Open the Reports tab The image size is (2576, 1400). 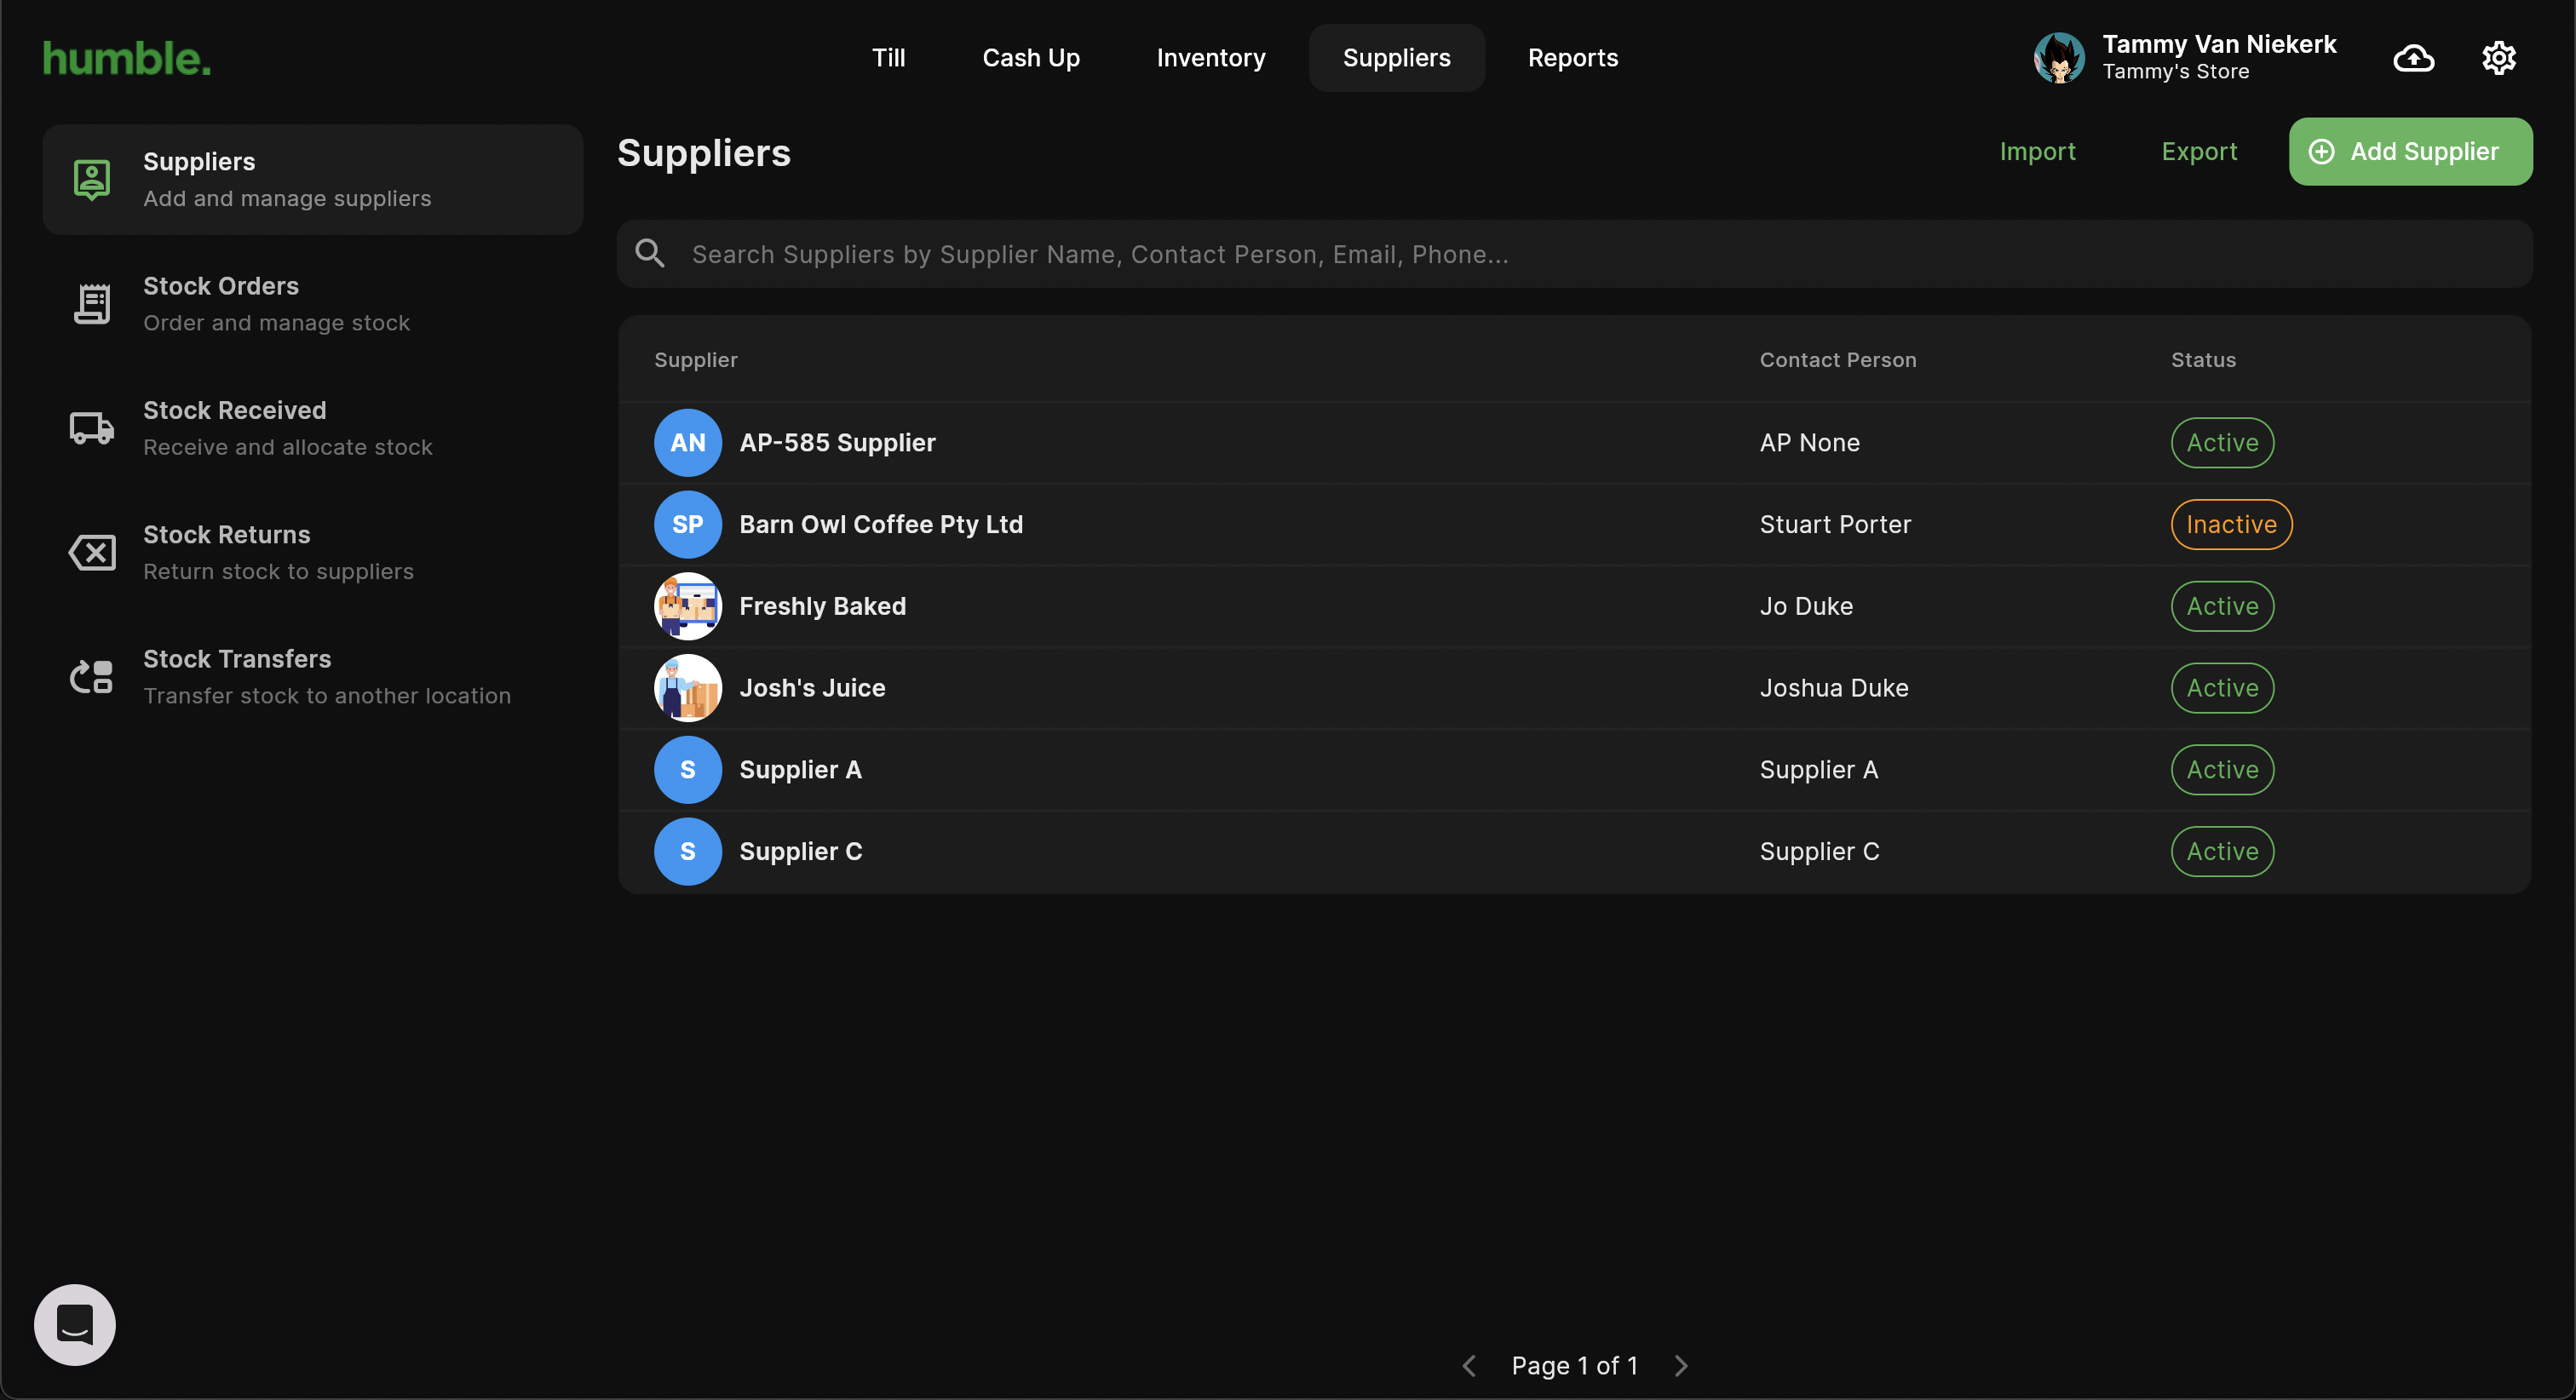pyautogui.click(x=1573, y=58)
